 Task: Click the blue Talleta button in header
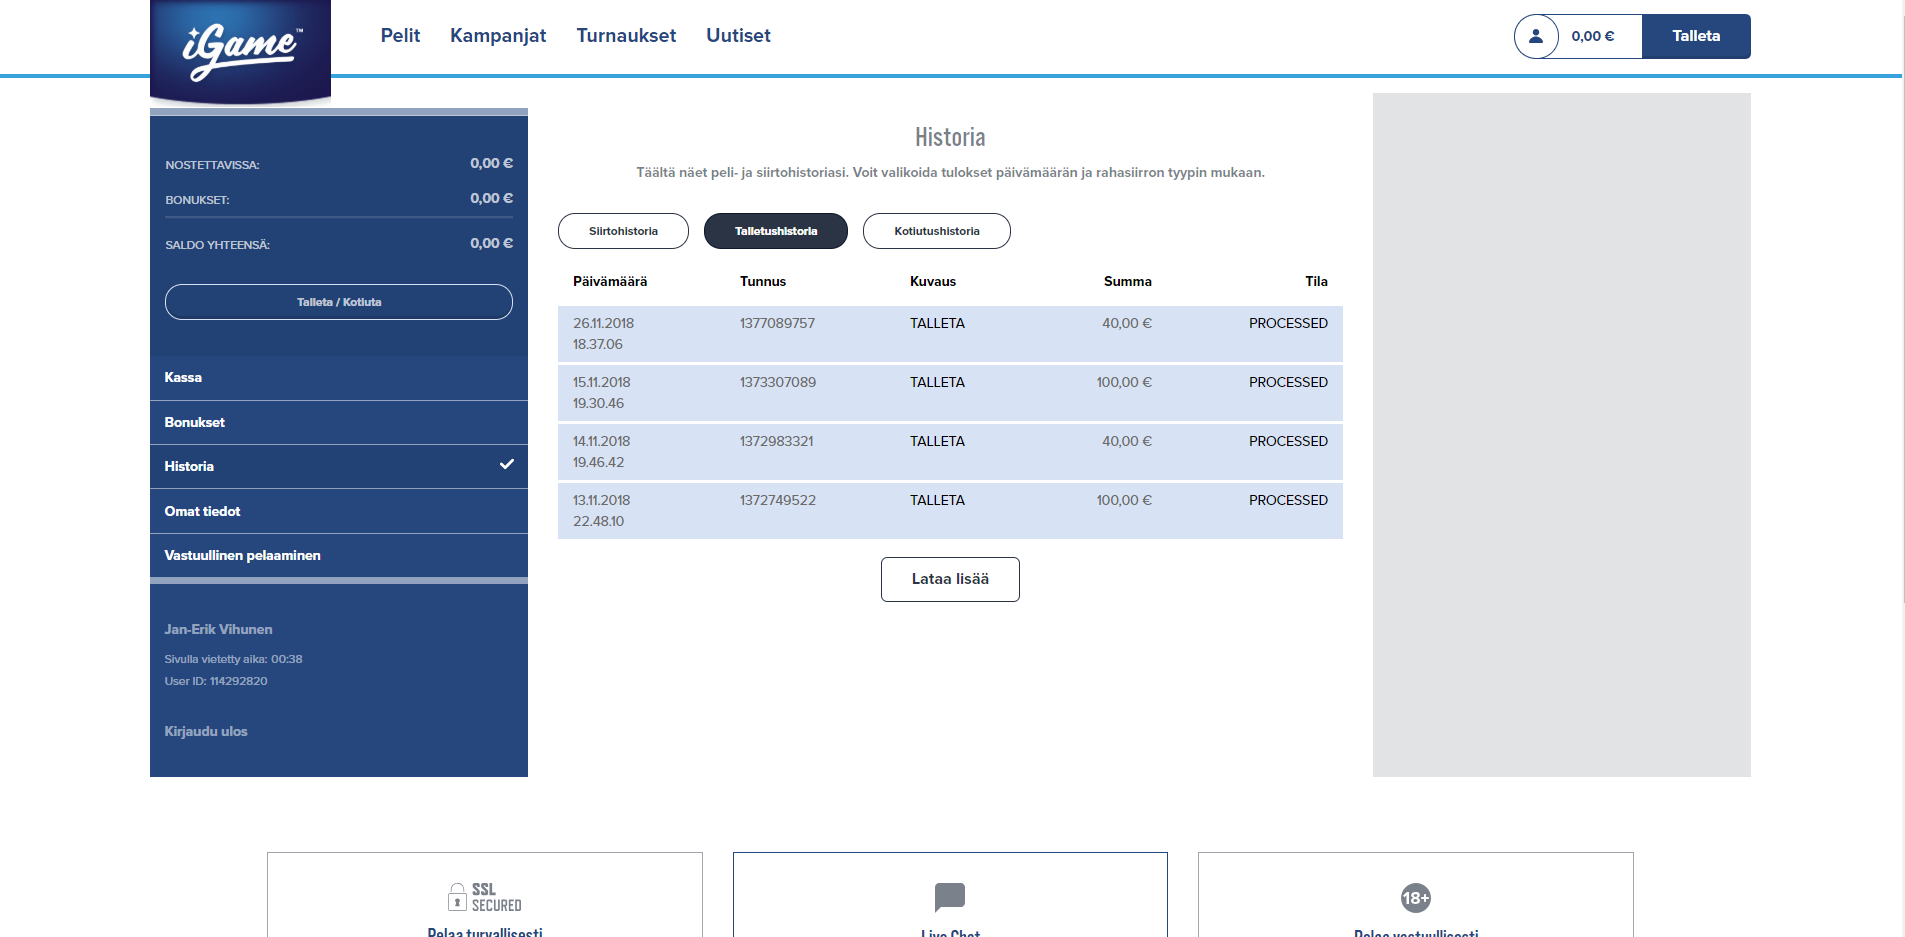click(1696, 36)
